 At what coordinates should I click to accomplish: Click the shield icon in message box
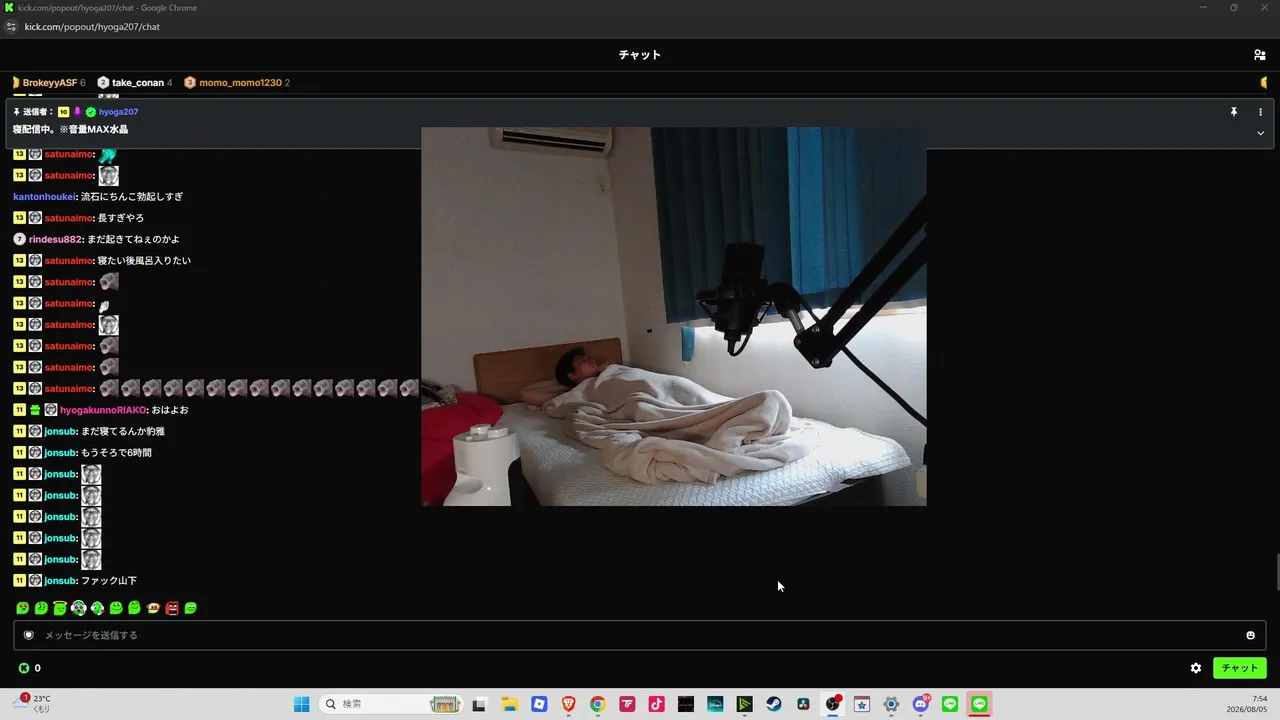coord(29,635)
